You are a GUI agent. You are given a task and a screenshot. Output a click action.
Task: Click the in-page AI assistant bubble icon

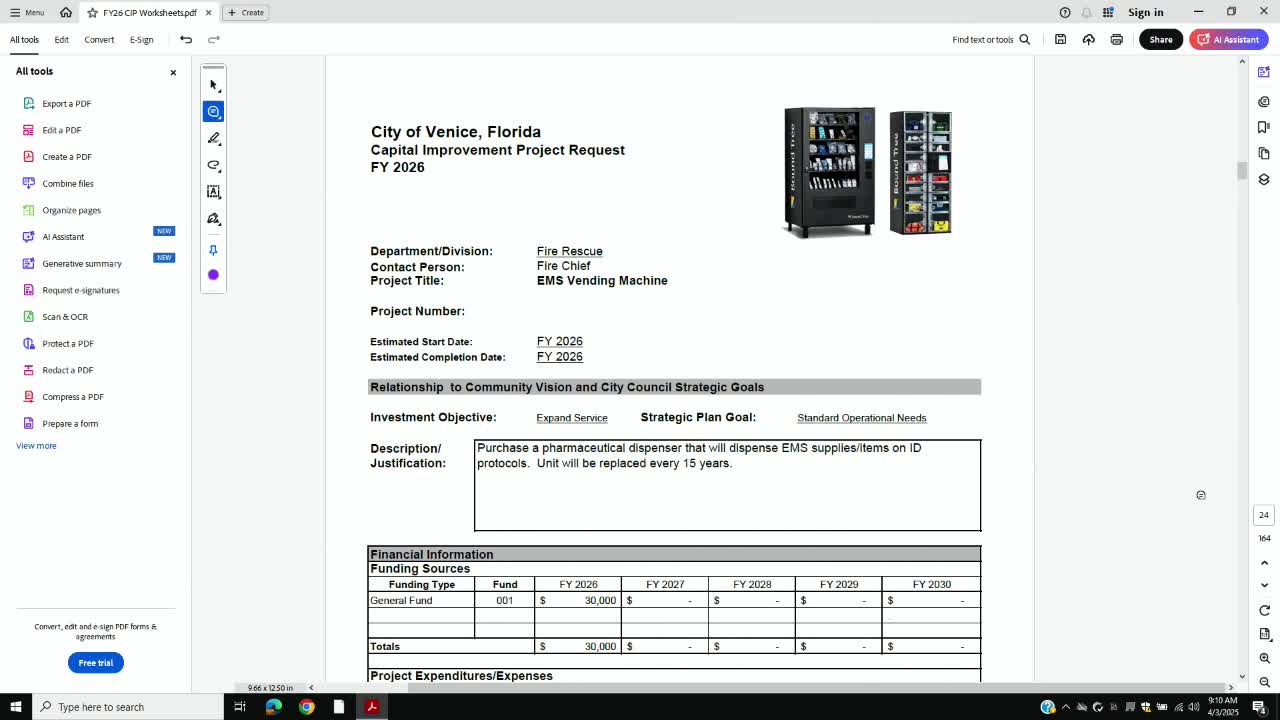(x=1201, y=495)
